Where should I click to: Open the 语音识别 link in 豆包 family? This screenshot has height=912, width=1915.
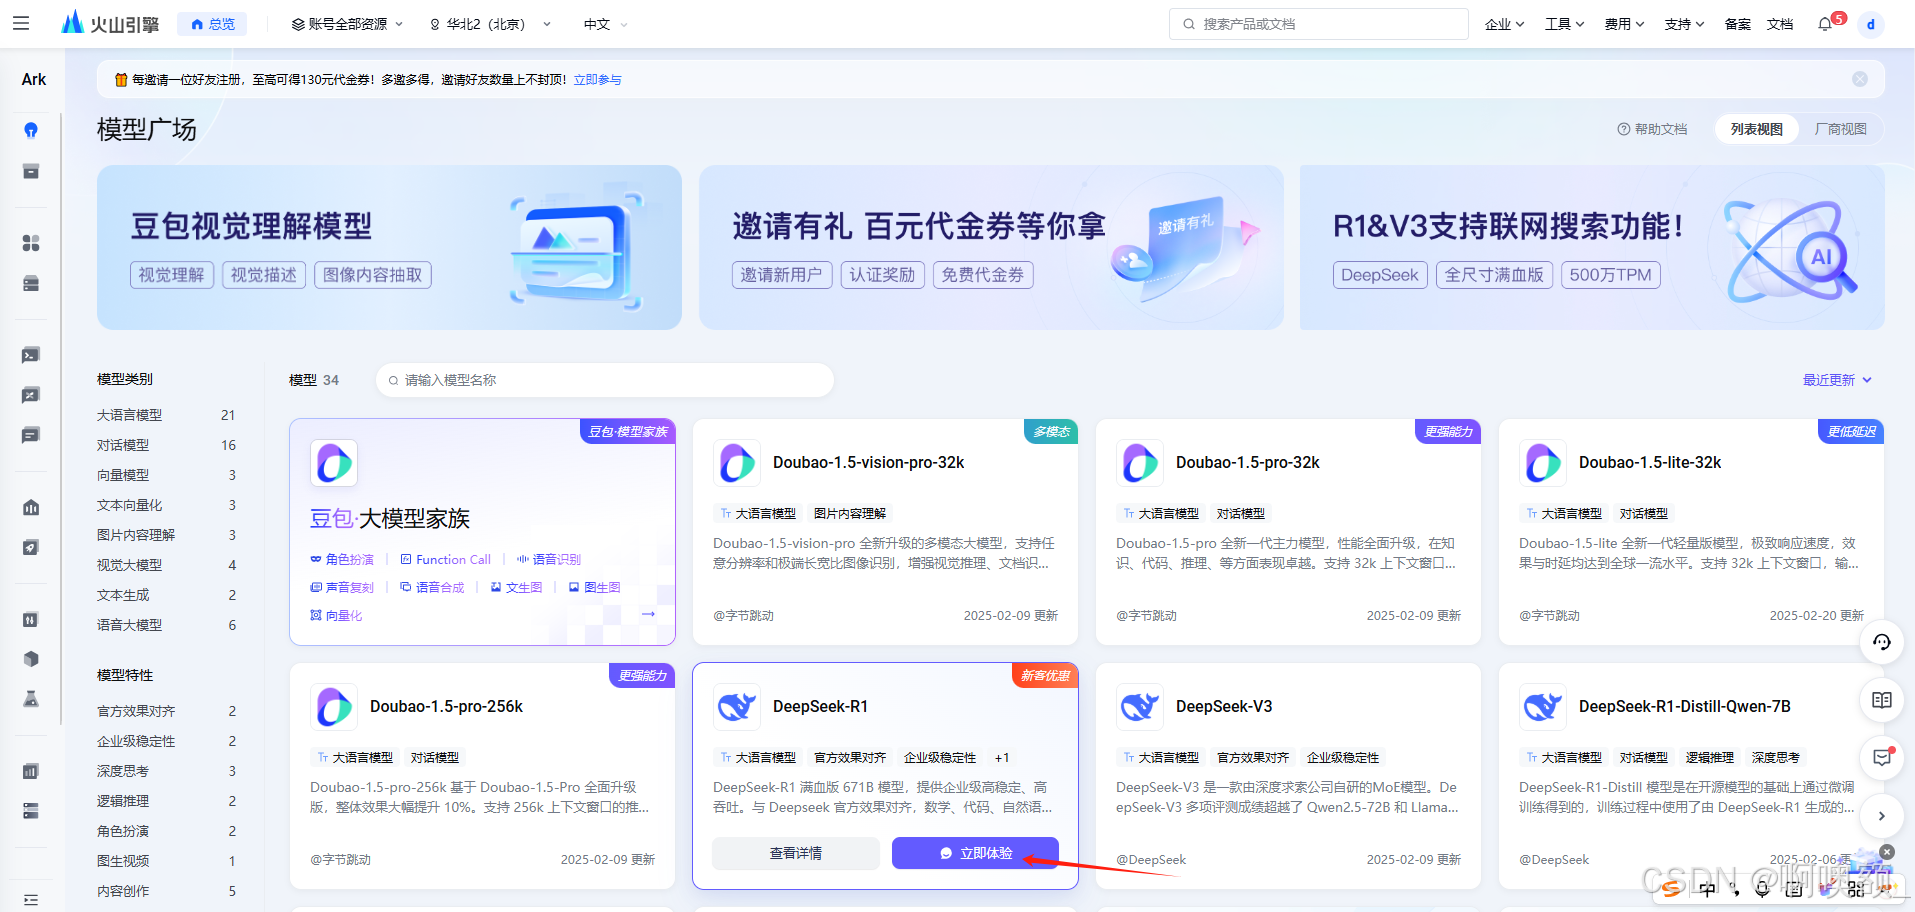(548, 559)
